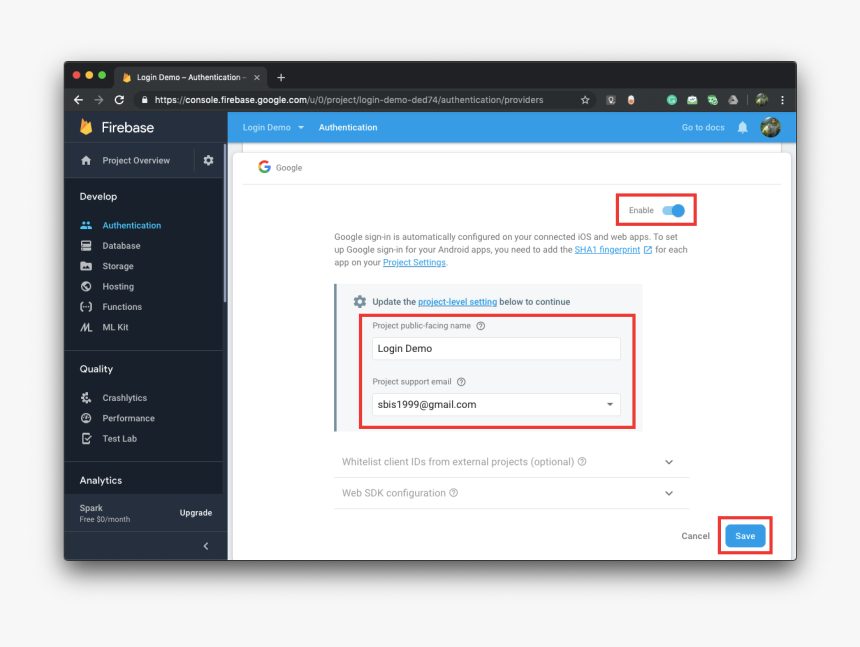The width and height of the screenshot is (860, 647).
Task: Open Hosting in the sidebar
Action: [x=118, y=286]
